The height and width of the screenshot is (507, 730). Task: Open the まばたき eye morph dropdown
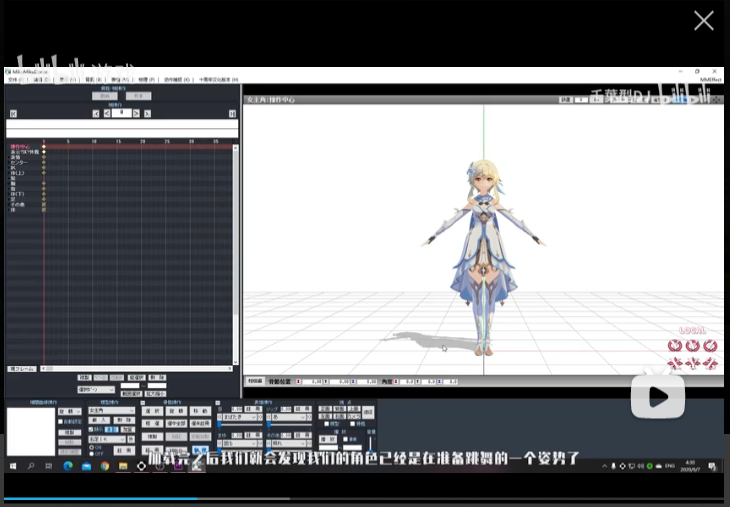click(240, 417)
